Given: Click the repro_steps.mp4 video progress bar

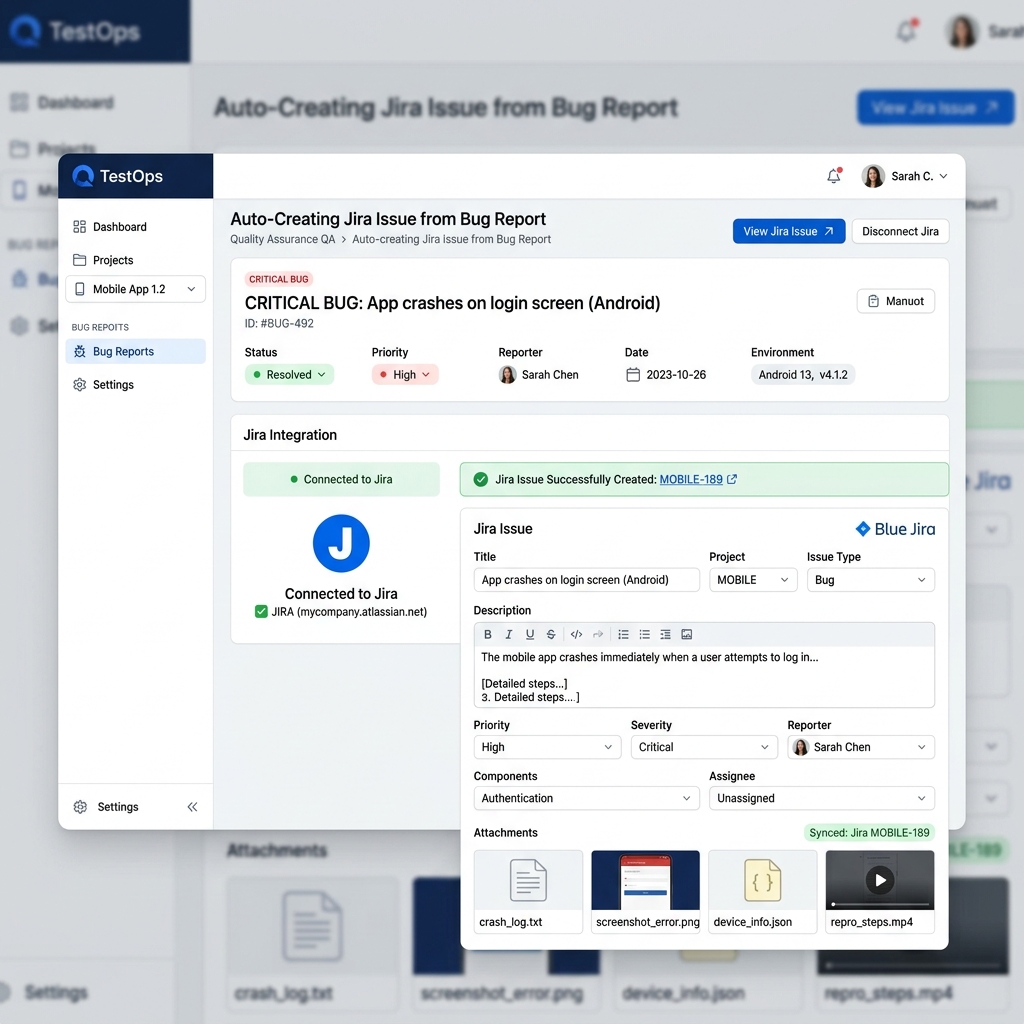Looking at the screenshot, I should [x=880, y=904].
